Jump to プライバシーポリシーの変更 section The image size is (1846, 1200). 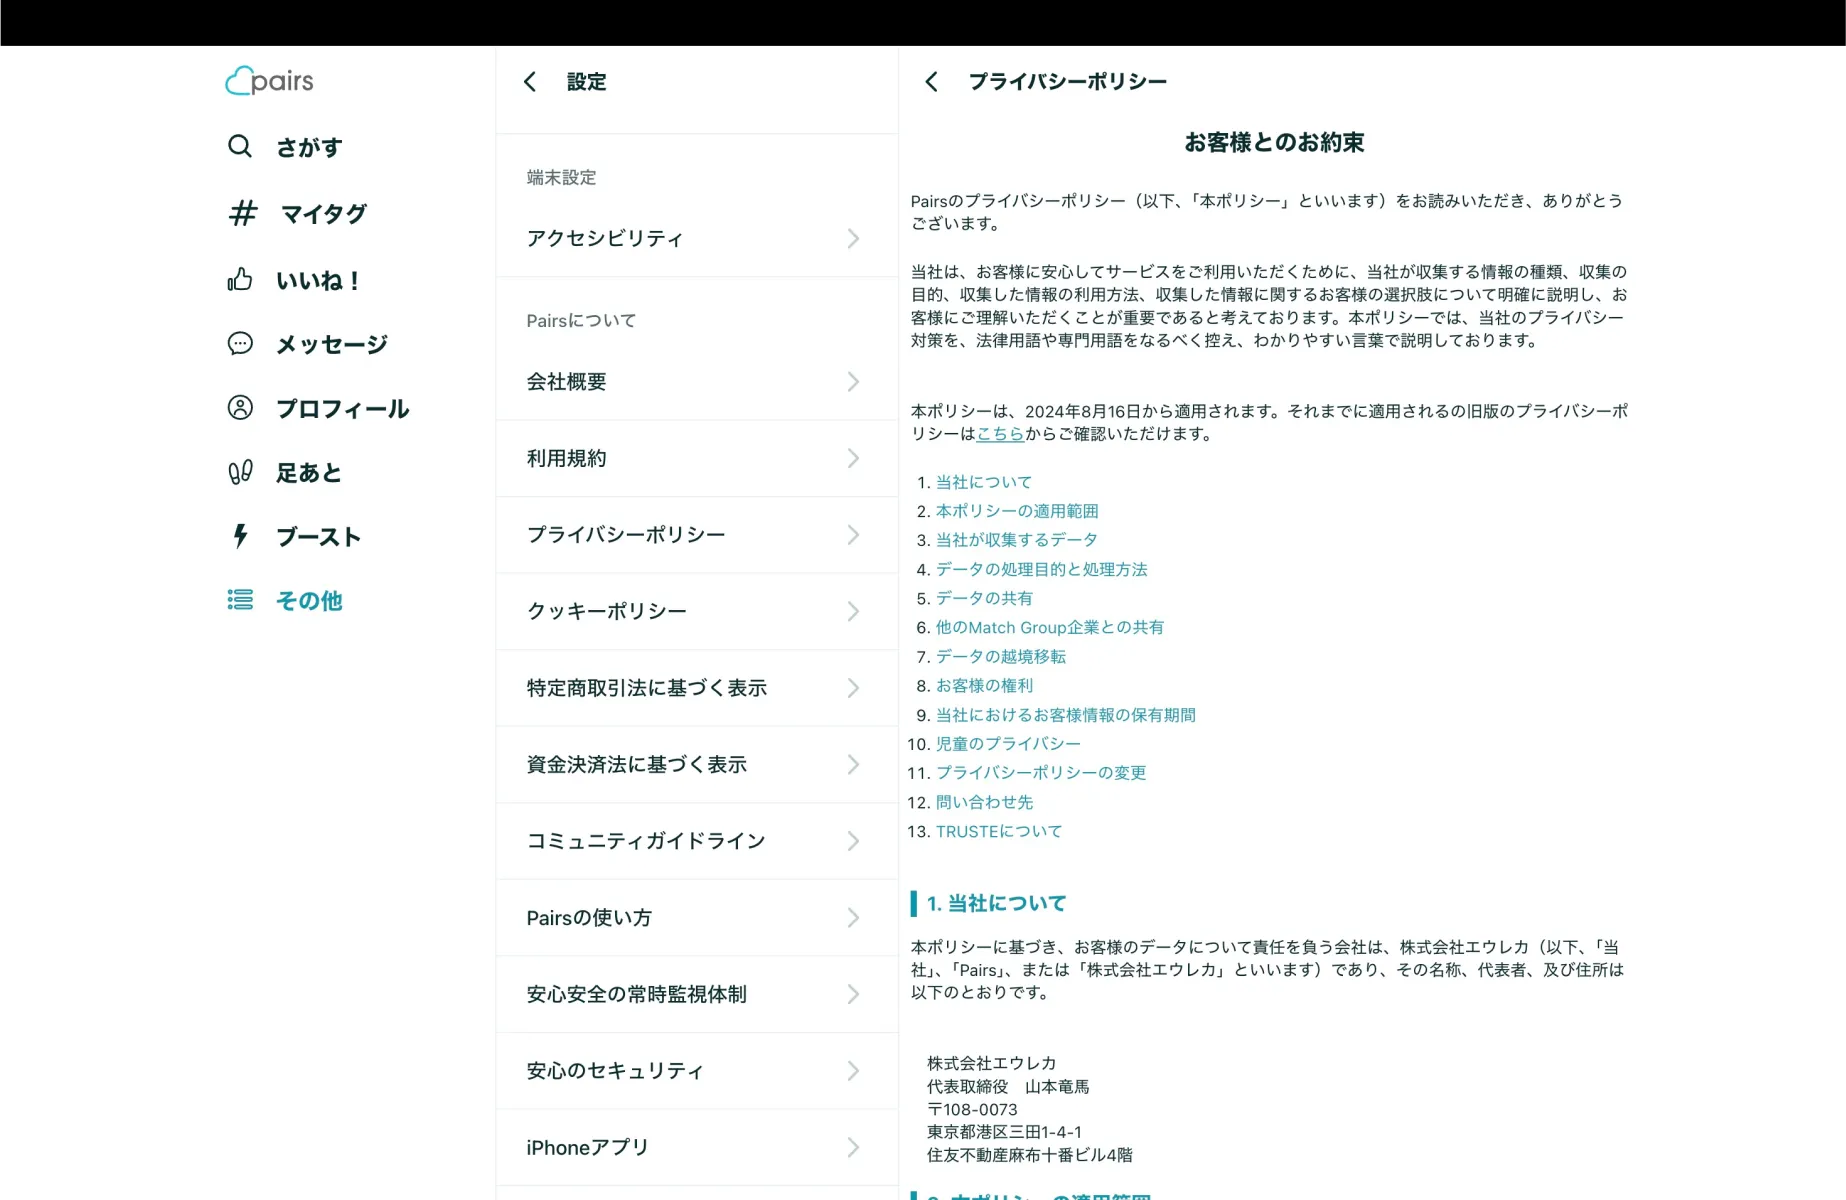pos(1041,773)
